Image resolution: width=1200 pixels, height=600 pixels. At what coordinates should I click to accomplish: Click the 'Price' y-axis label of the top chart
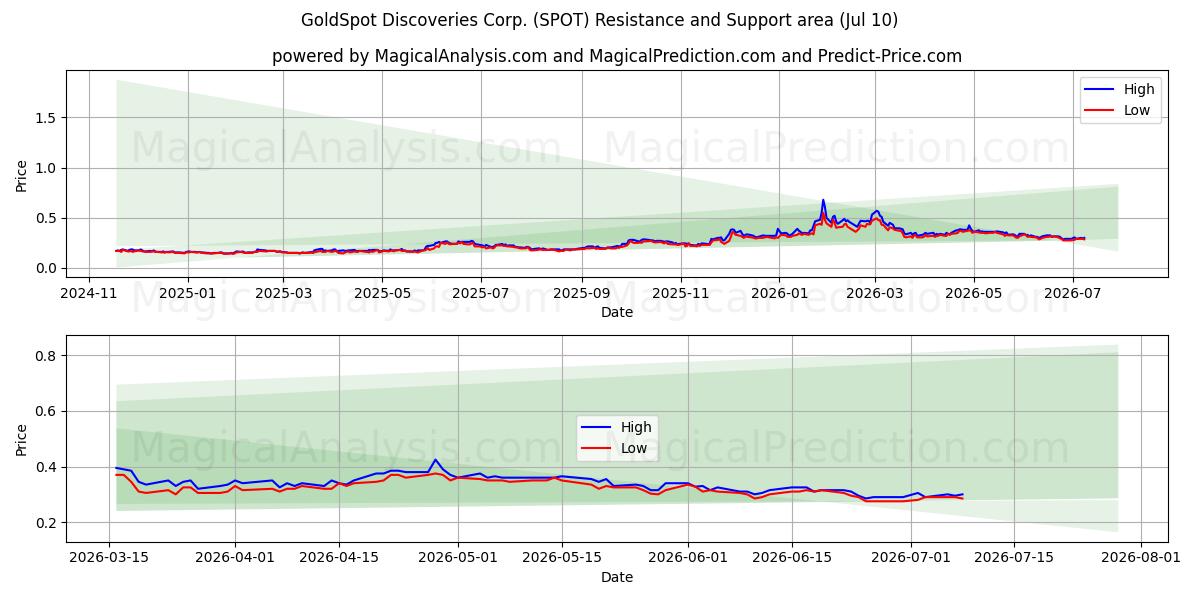(x=22, y=176)
